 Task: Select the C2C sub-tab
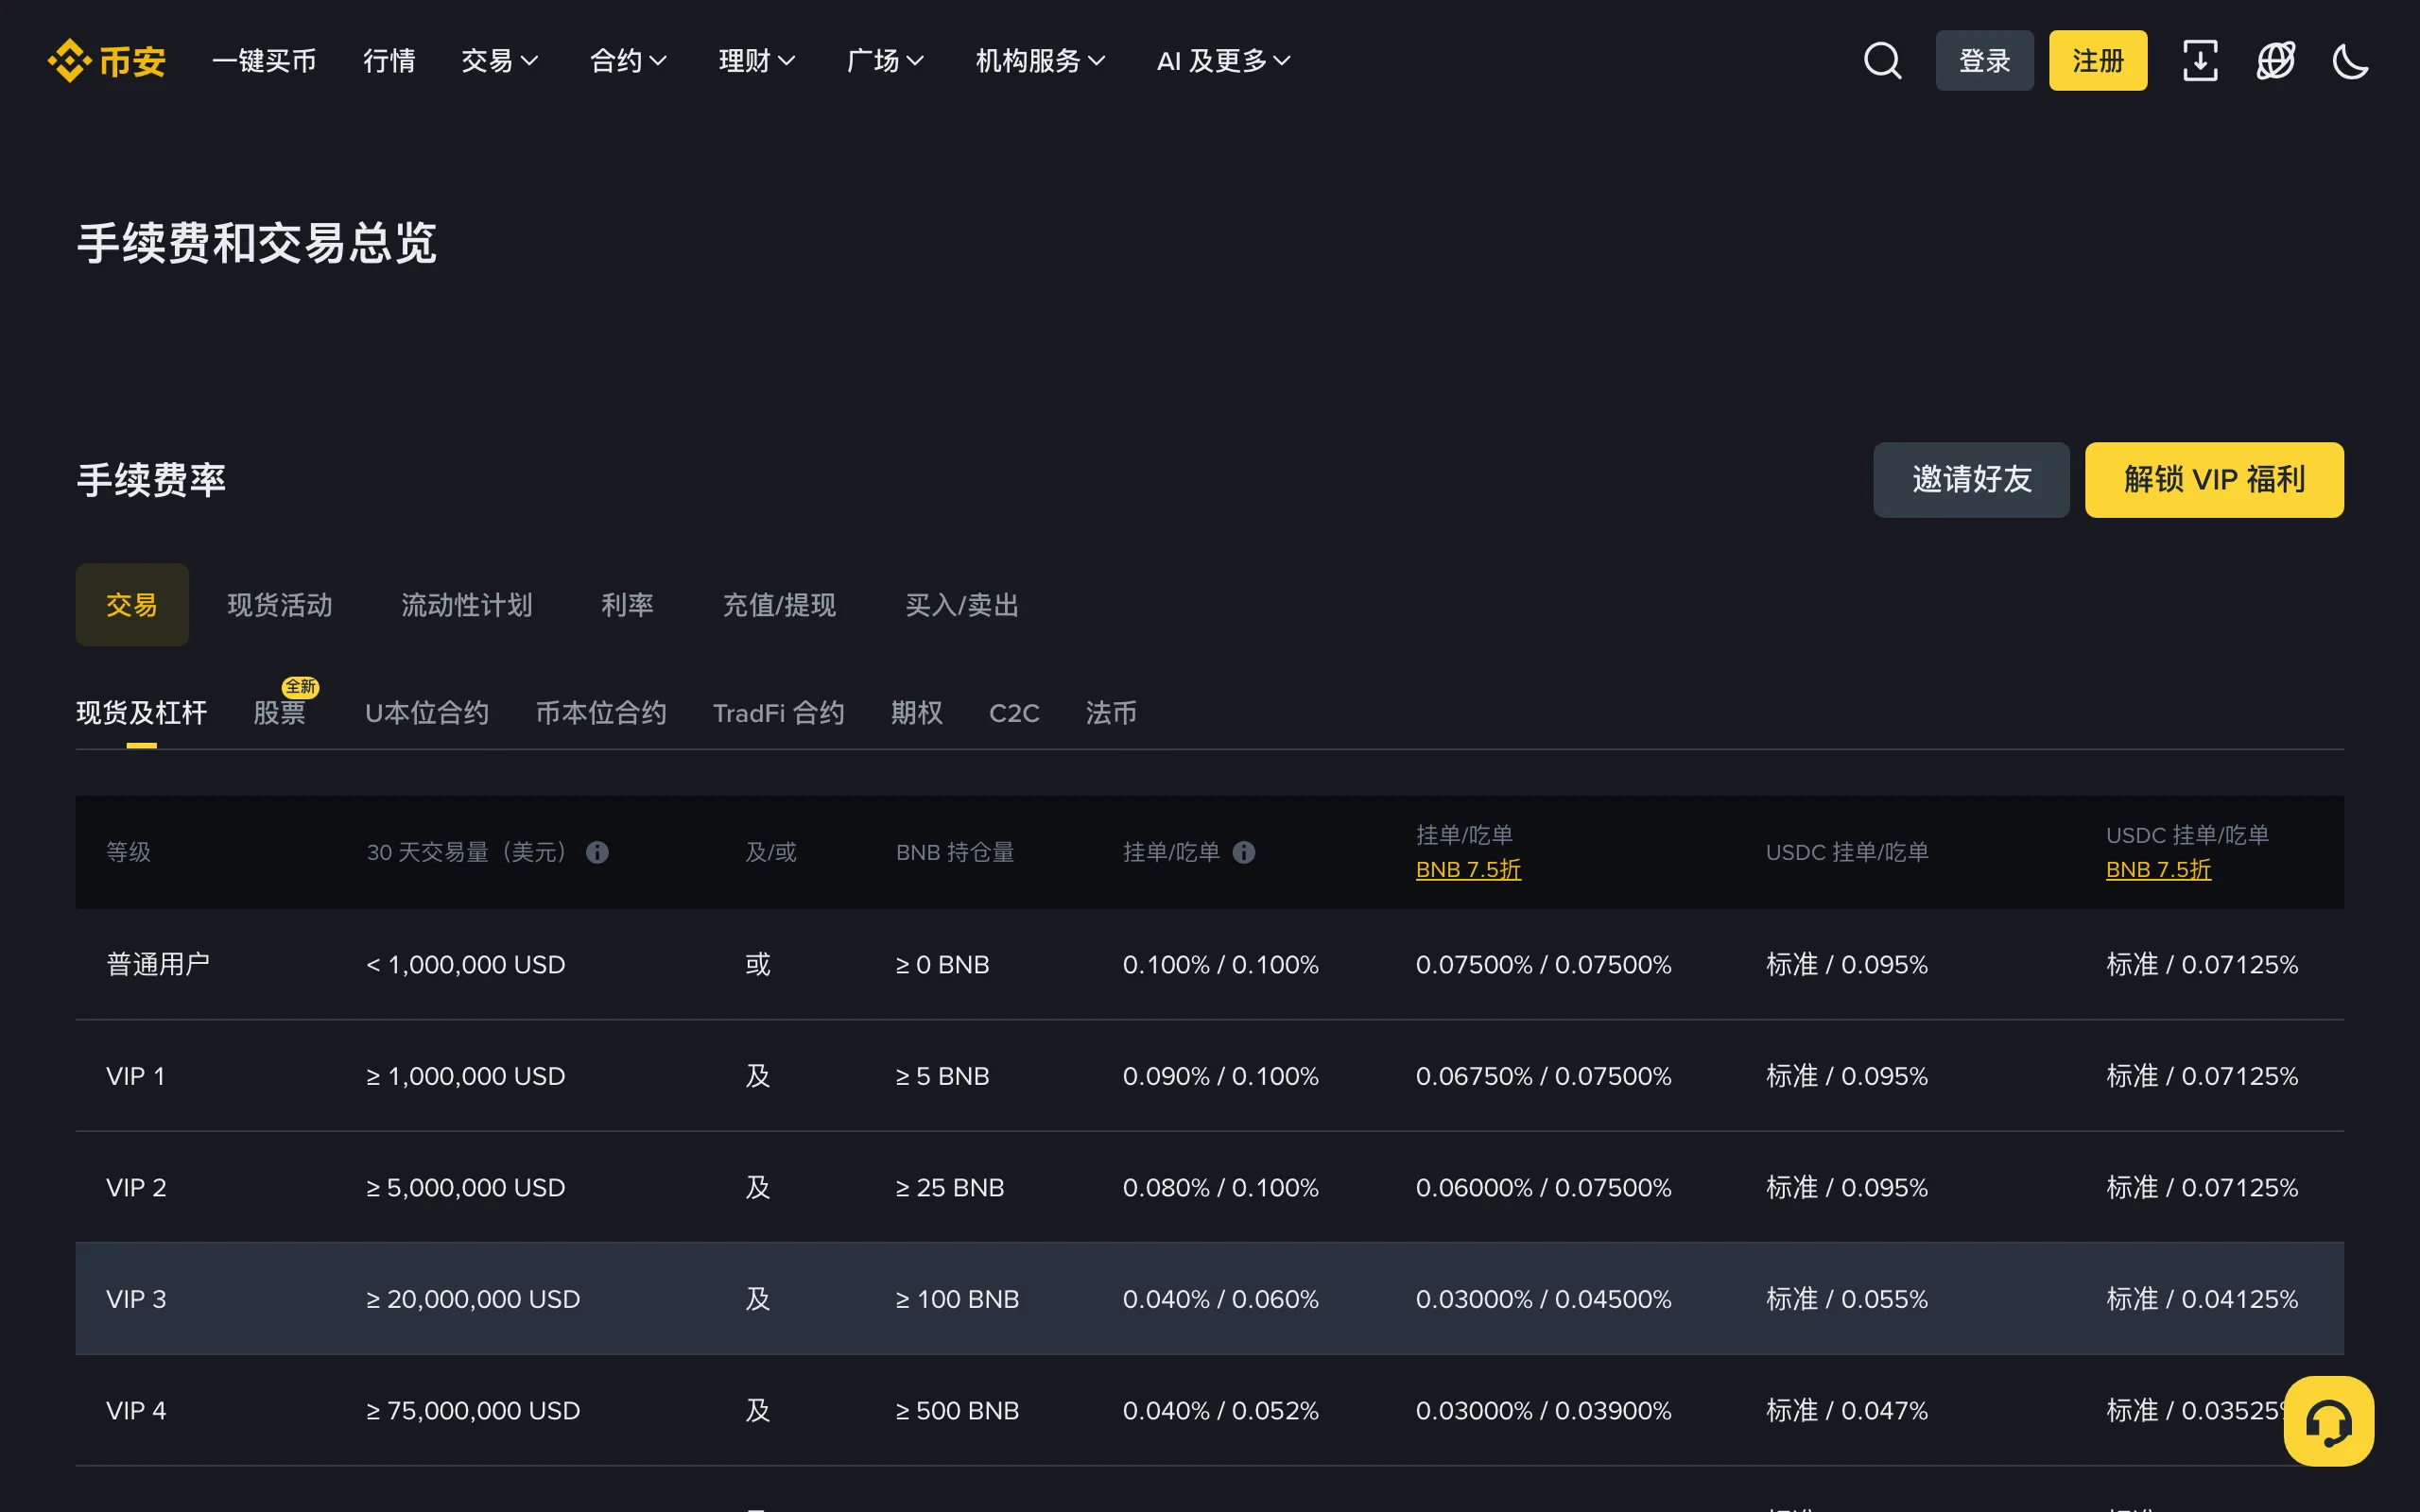pos(1014,713)
